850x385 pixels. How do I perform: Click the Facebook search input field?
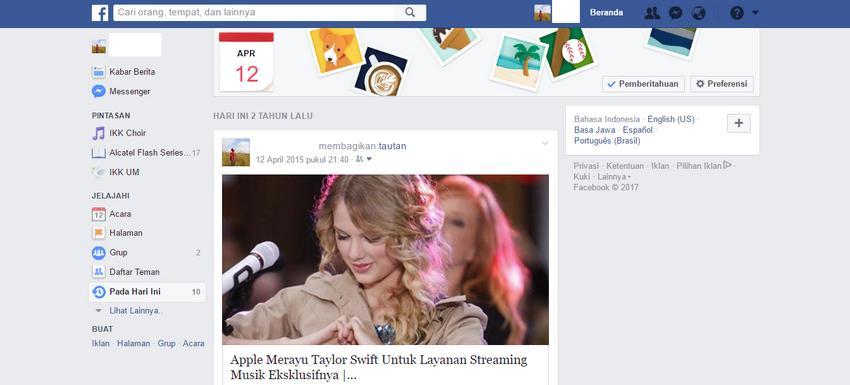coord(259,12)
